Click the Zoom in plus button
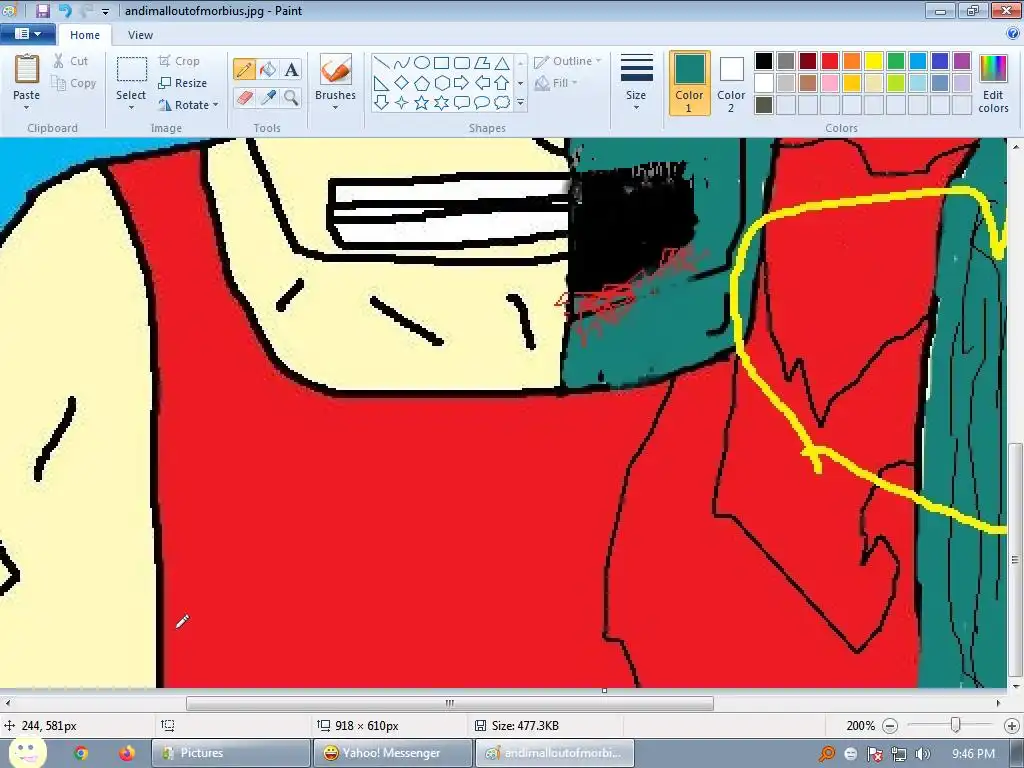 pos(1012,726)
